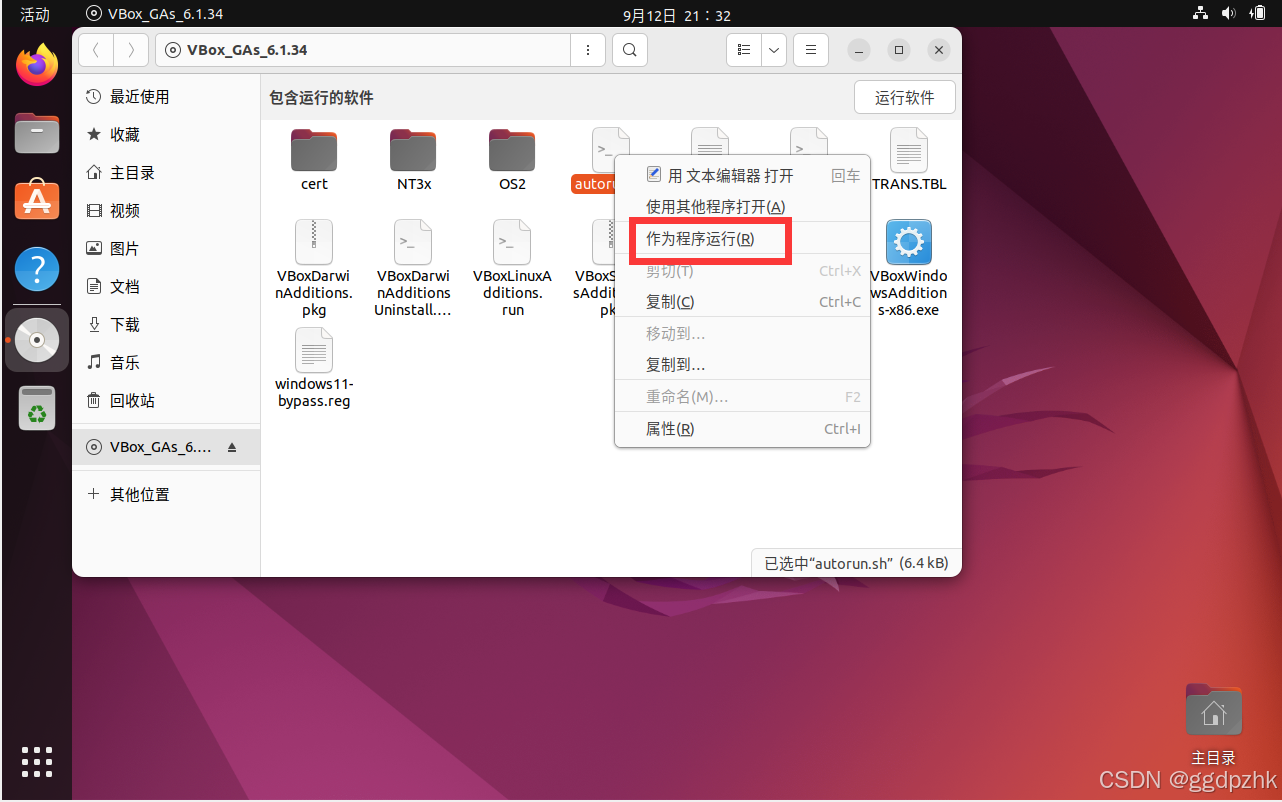Screen dimensions: 1282x802
Task: Open the battery icon in top bar
Action: [1256, 14]
